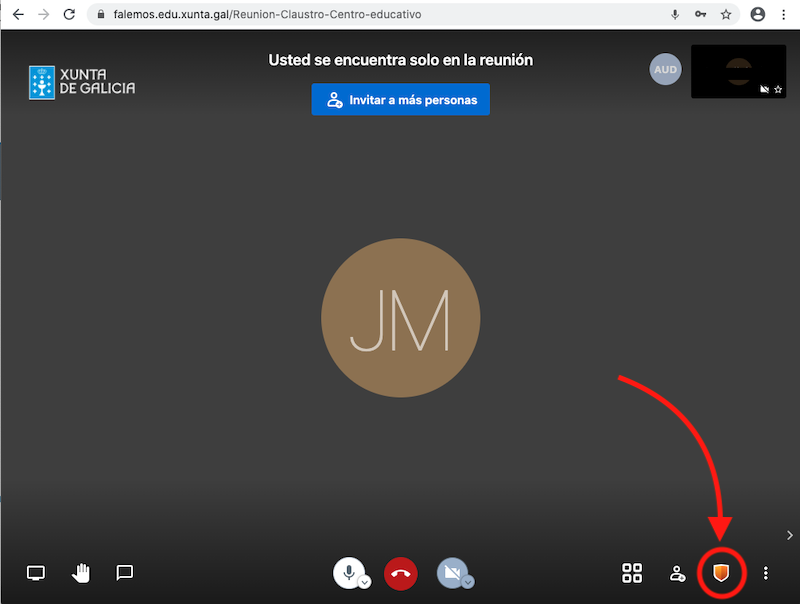Hang up with the red phone button
This screenshot has height=604, width=800.
[x=400, y=573]
